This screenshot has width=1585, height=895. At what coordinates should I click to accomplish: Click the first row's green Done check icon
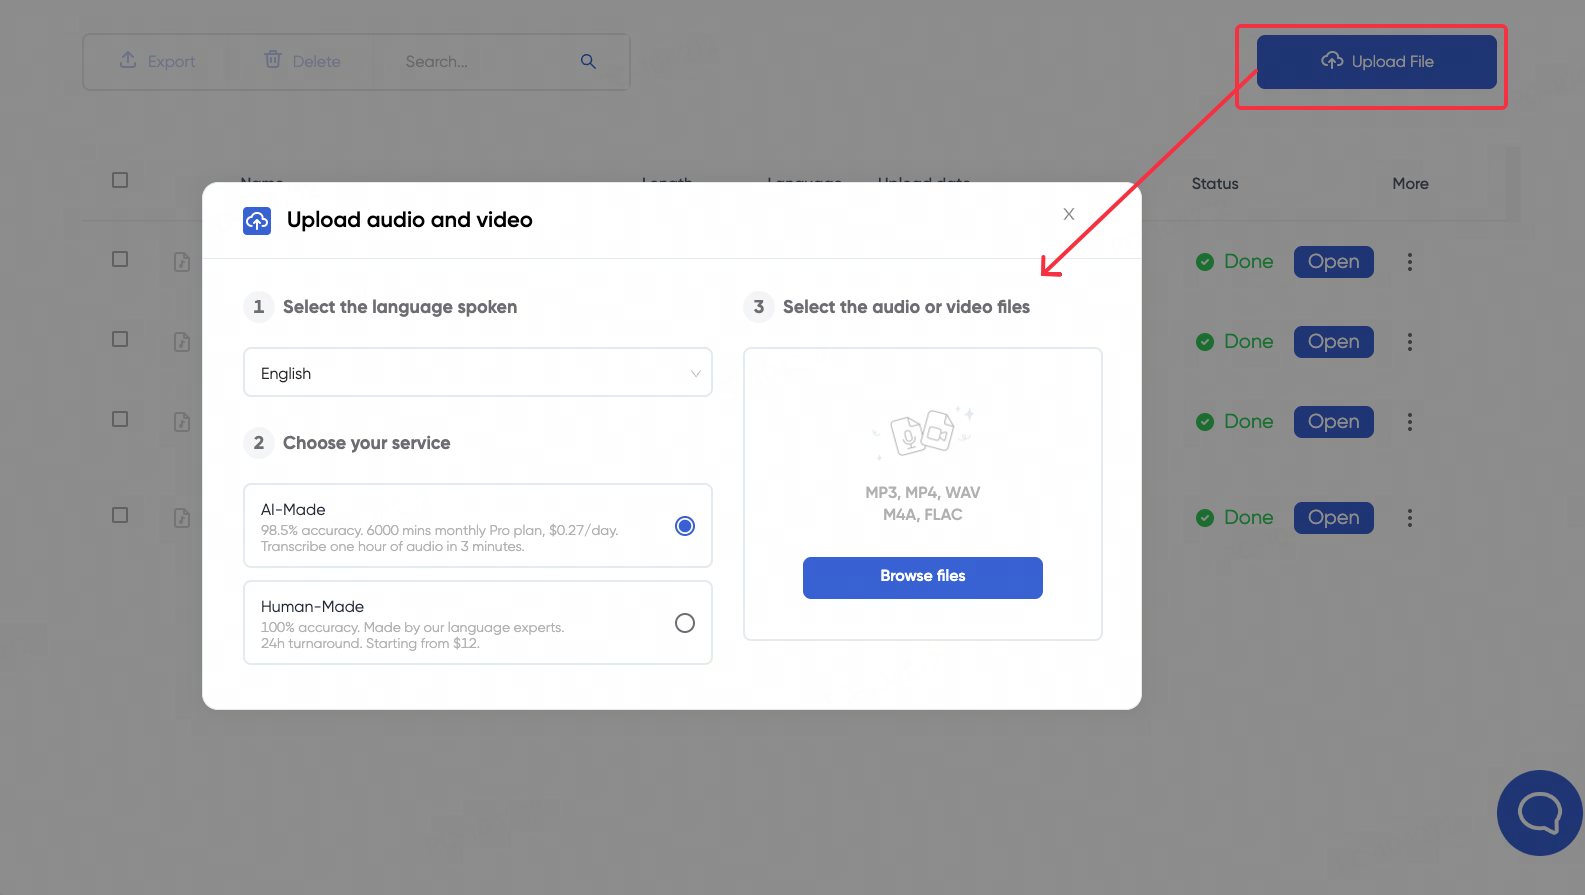click(1205, 262)
